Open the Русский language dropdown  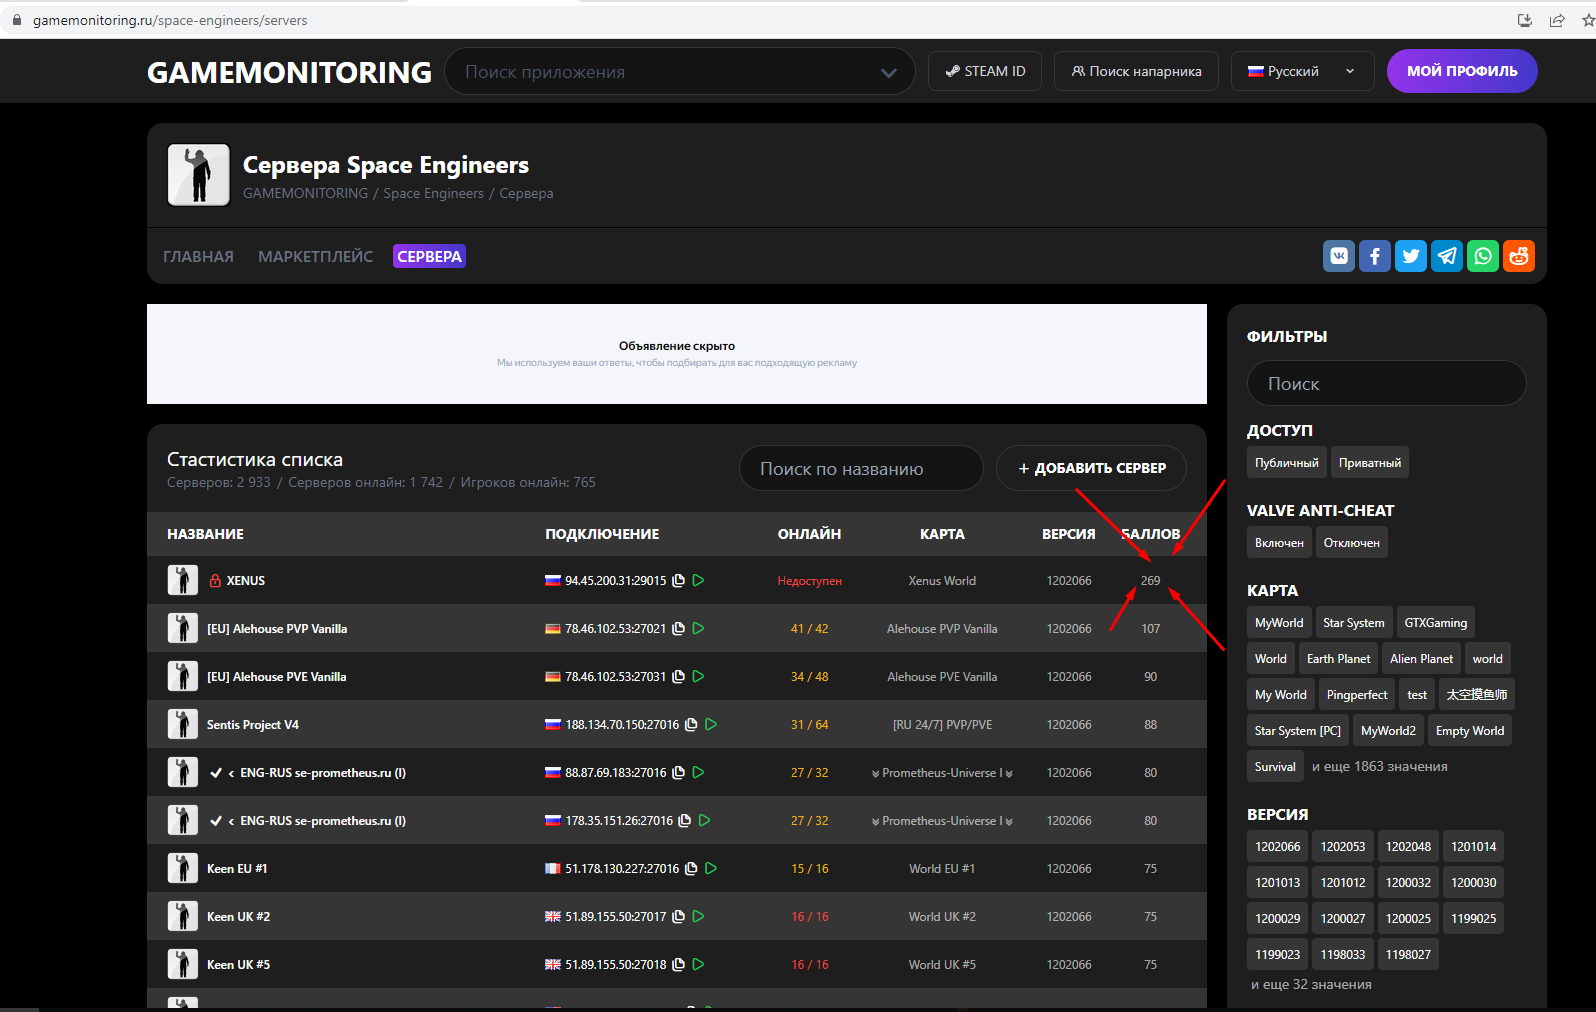(1300, 72)
